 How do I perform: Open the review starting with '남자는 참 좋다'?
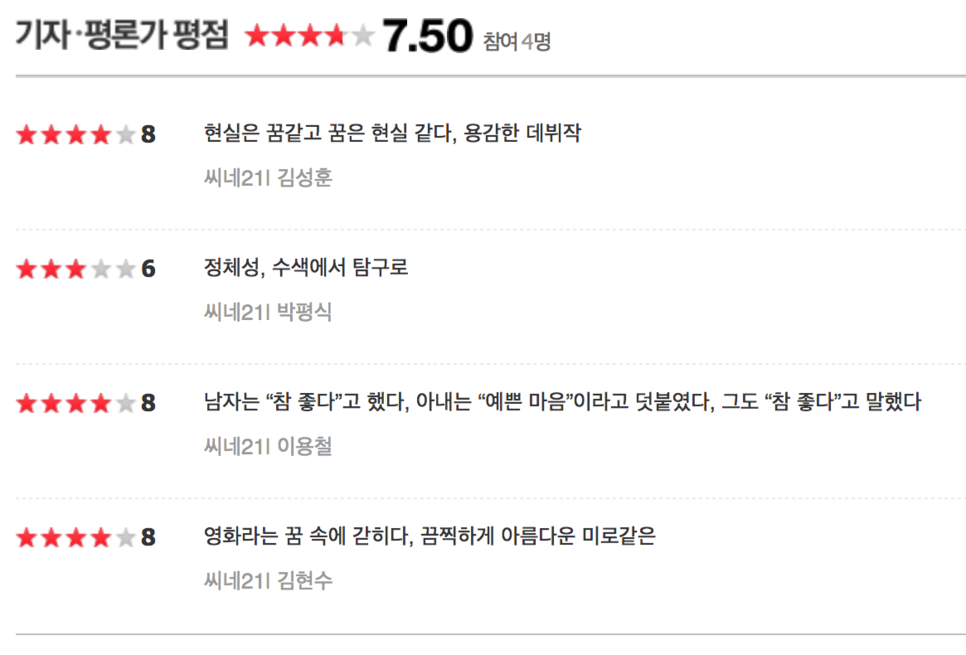[x=562, y=402]
